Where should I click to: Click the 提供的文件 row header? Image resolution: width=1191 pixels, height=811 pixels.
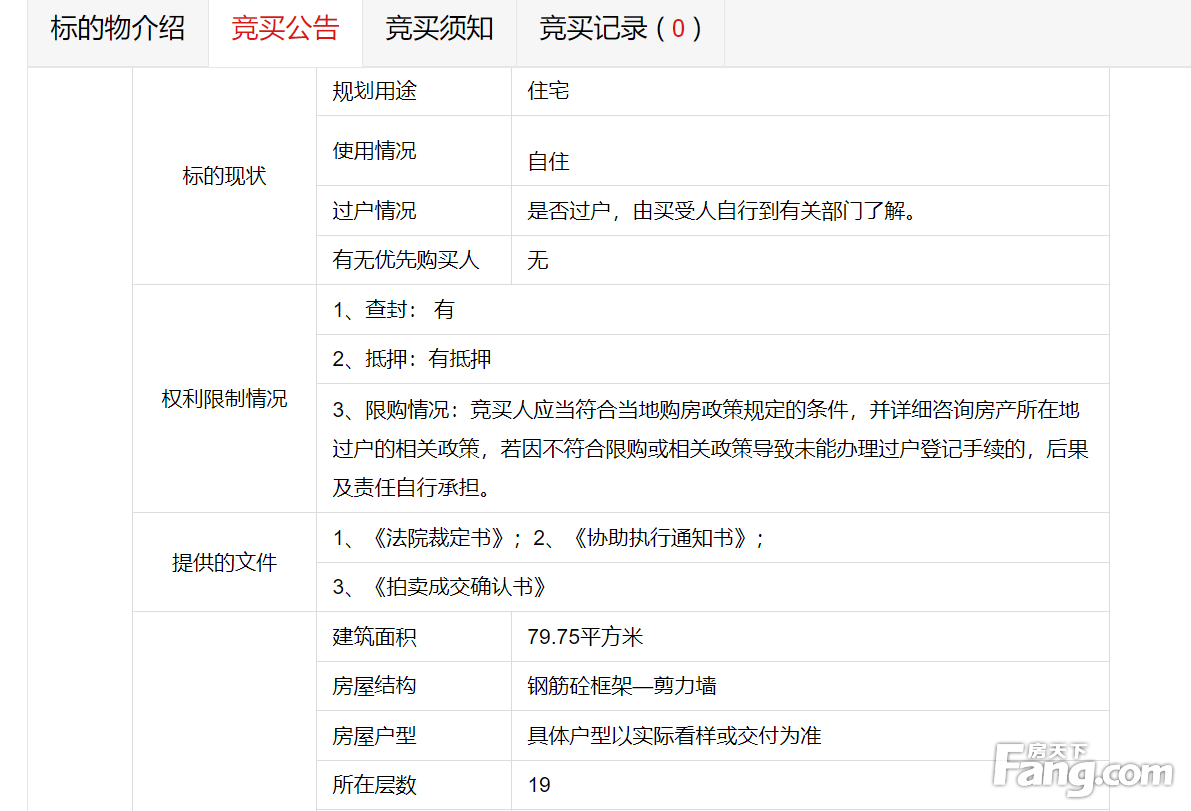(x=224, y=563)
